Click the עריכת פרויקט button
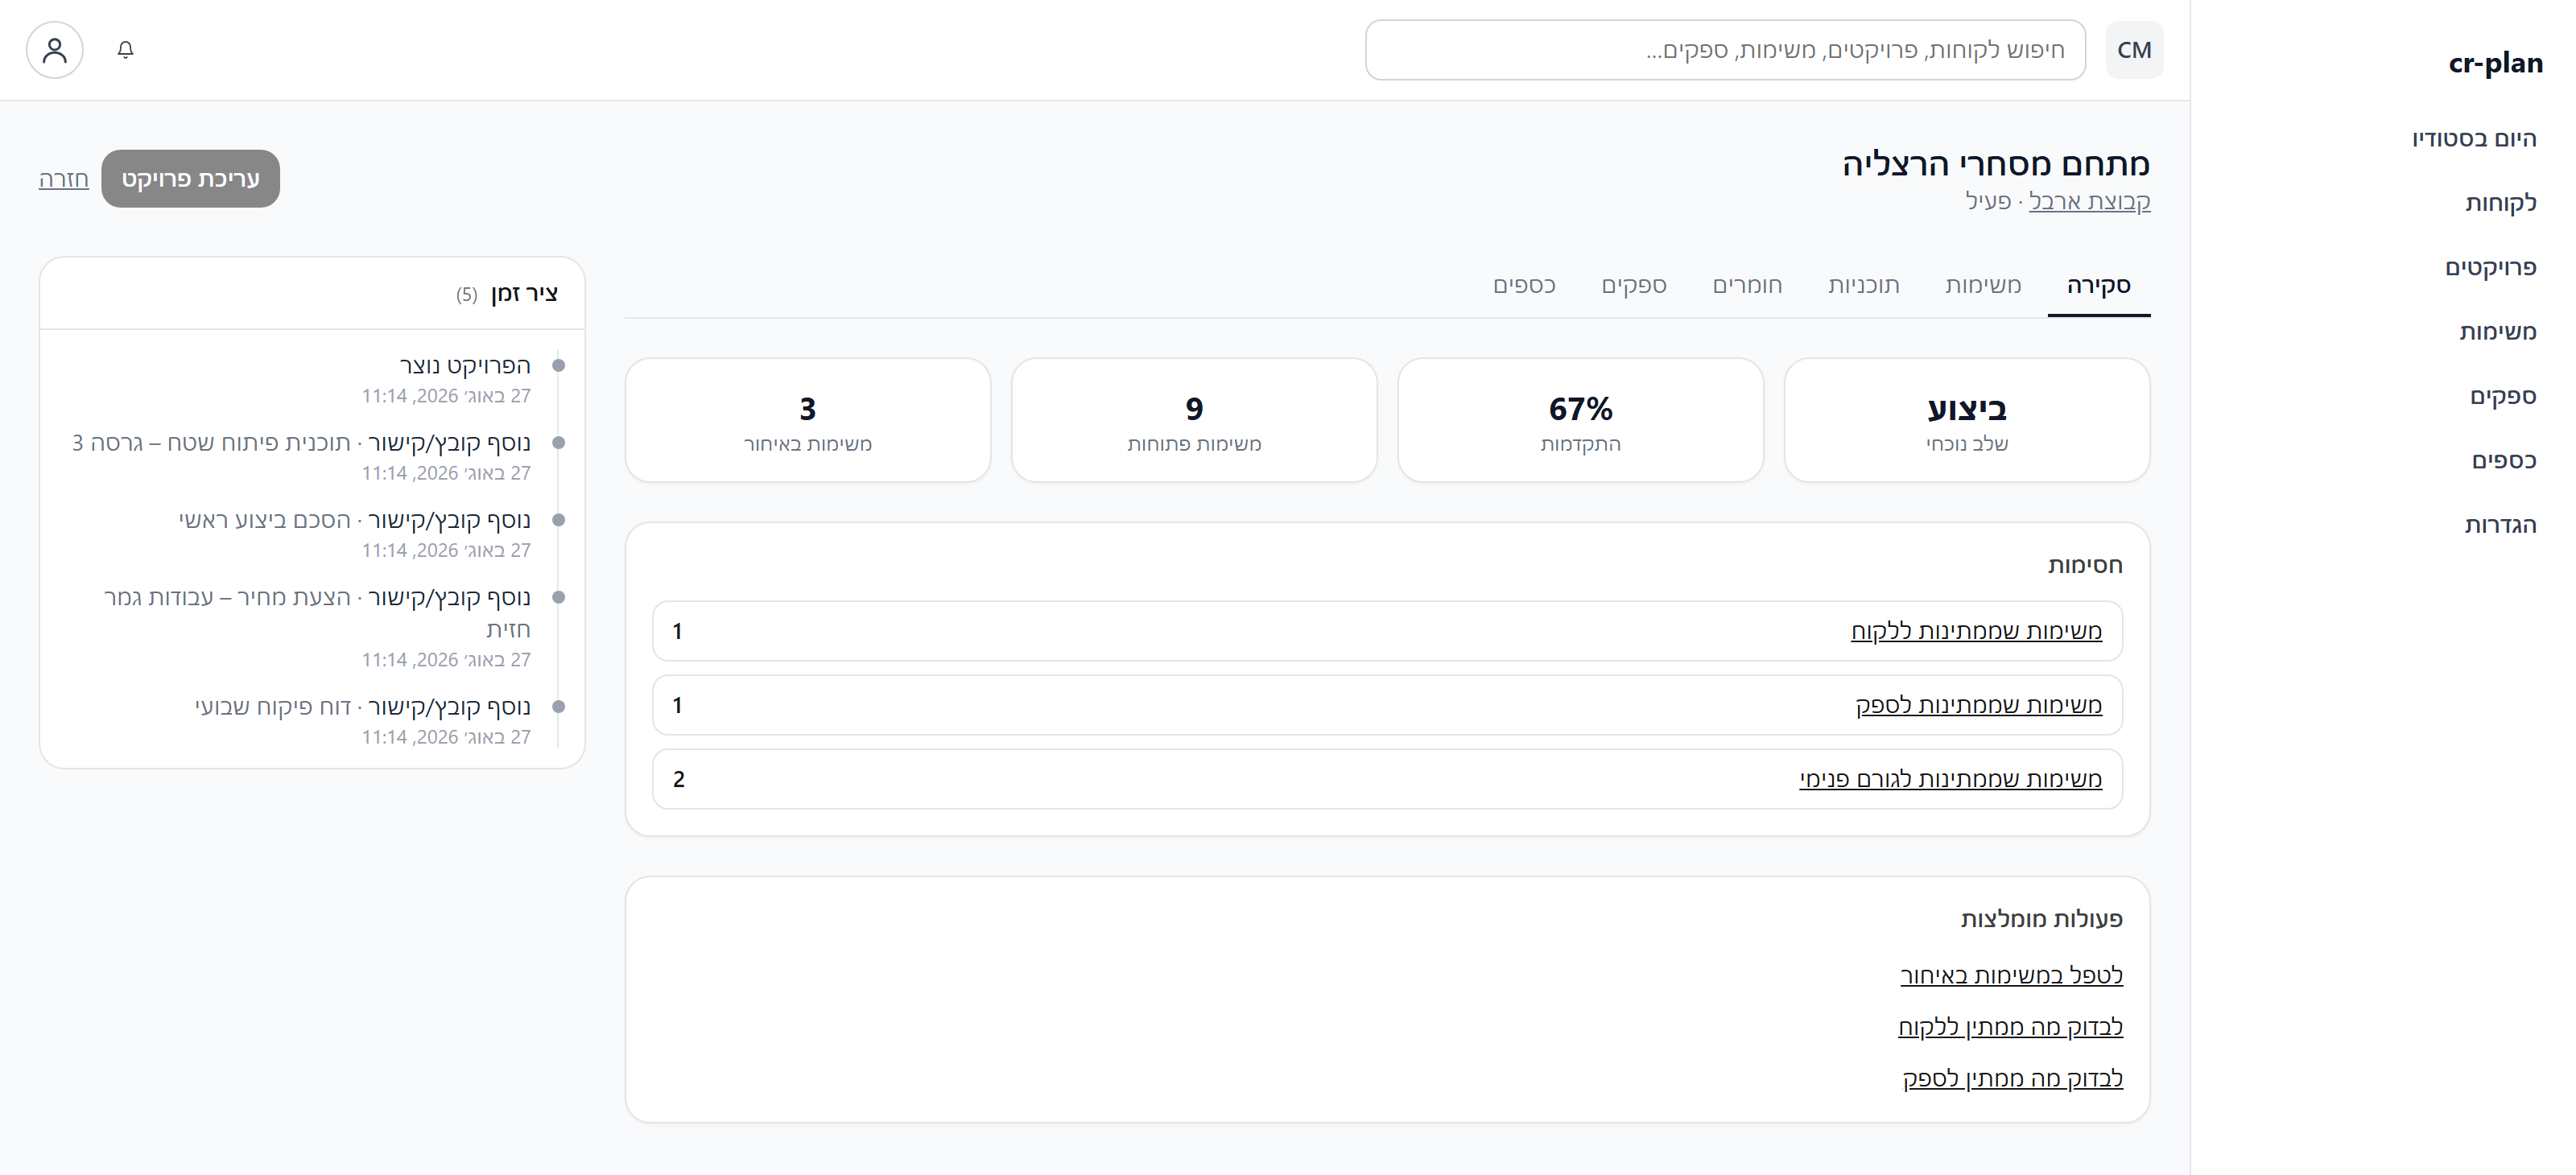Screen dimensions: 2576x1175 pyautogui.click(x=190, y=179)
